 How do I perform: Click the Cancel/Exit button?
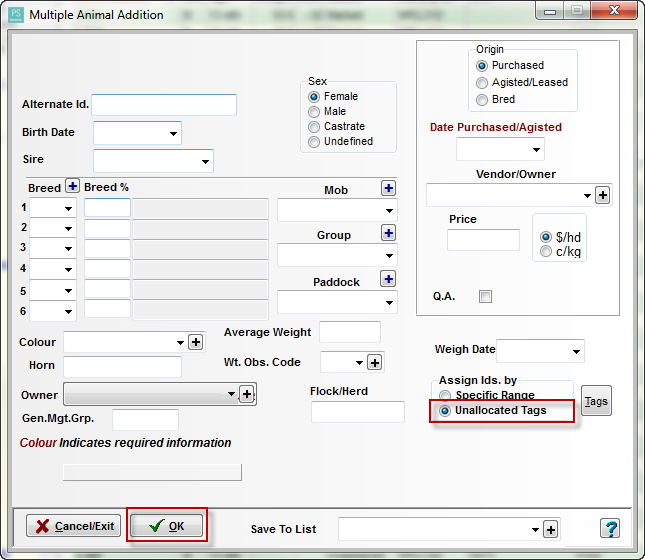click(x=71, y=526)
